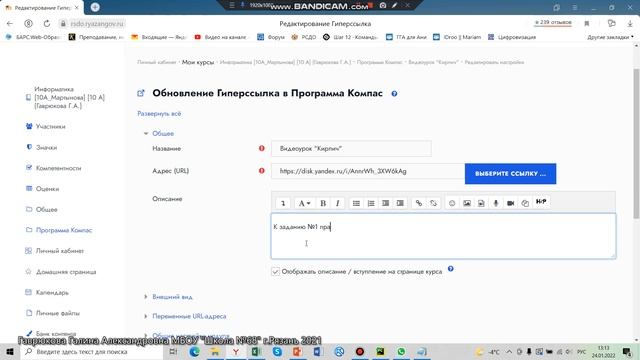Open Excel from the taskbar

[256, 351]
